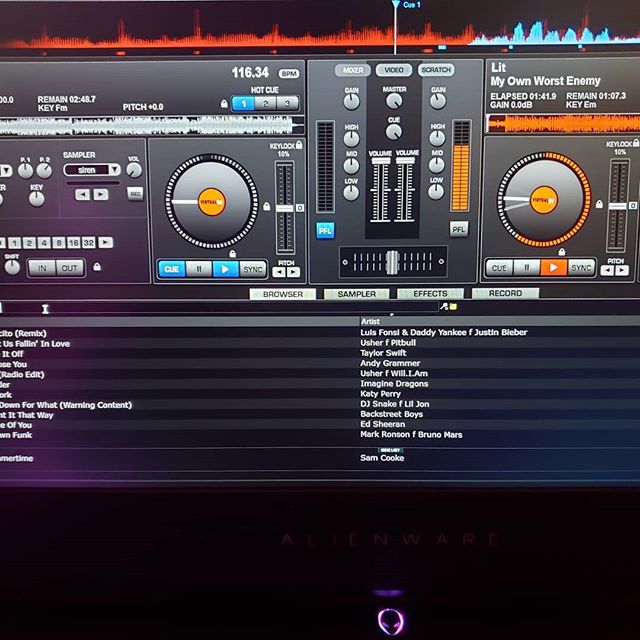Viewport: 640px width, 640px height.
Task: Play the left deck track
Action: coord(225,269)
